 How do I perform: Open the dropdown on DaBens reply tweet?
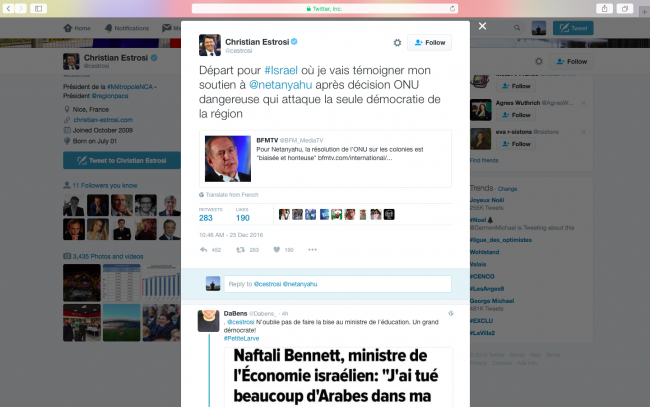tap(451, 313)
